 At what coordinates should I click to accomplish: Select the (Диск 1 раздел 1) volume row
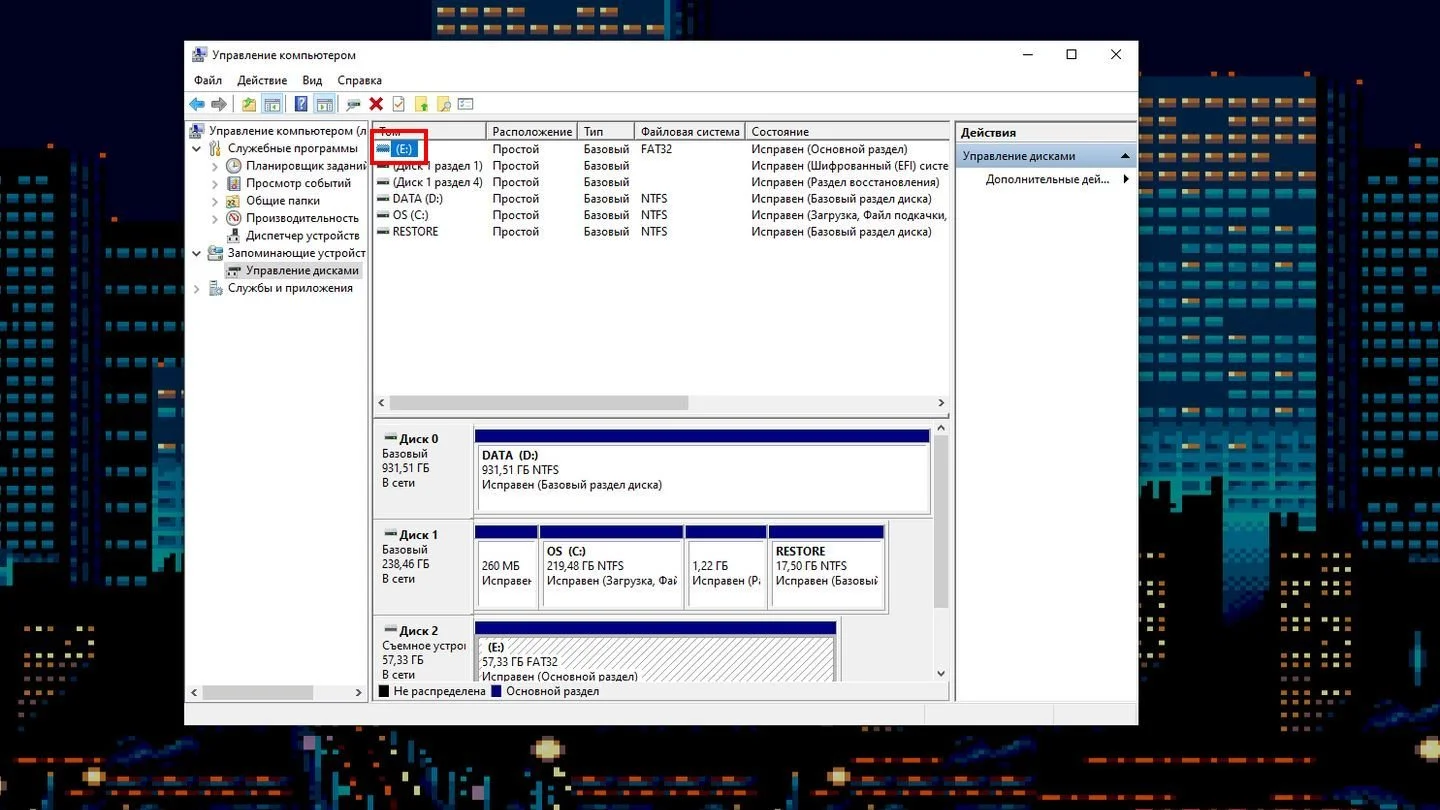click(x=660, y=166)
